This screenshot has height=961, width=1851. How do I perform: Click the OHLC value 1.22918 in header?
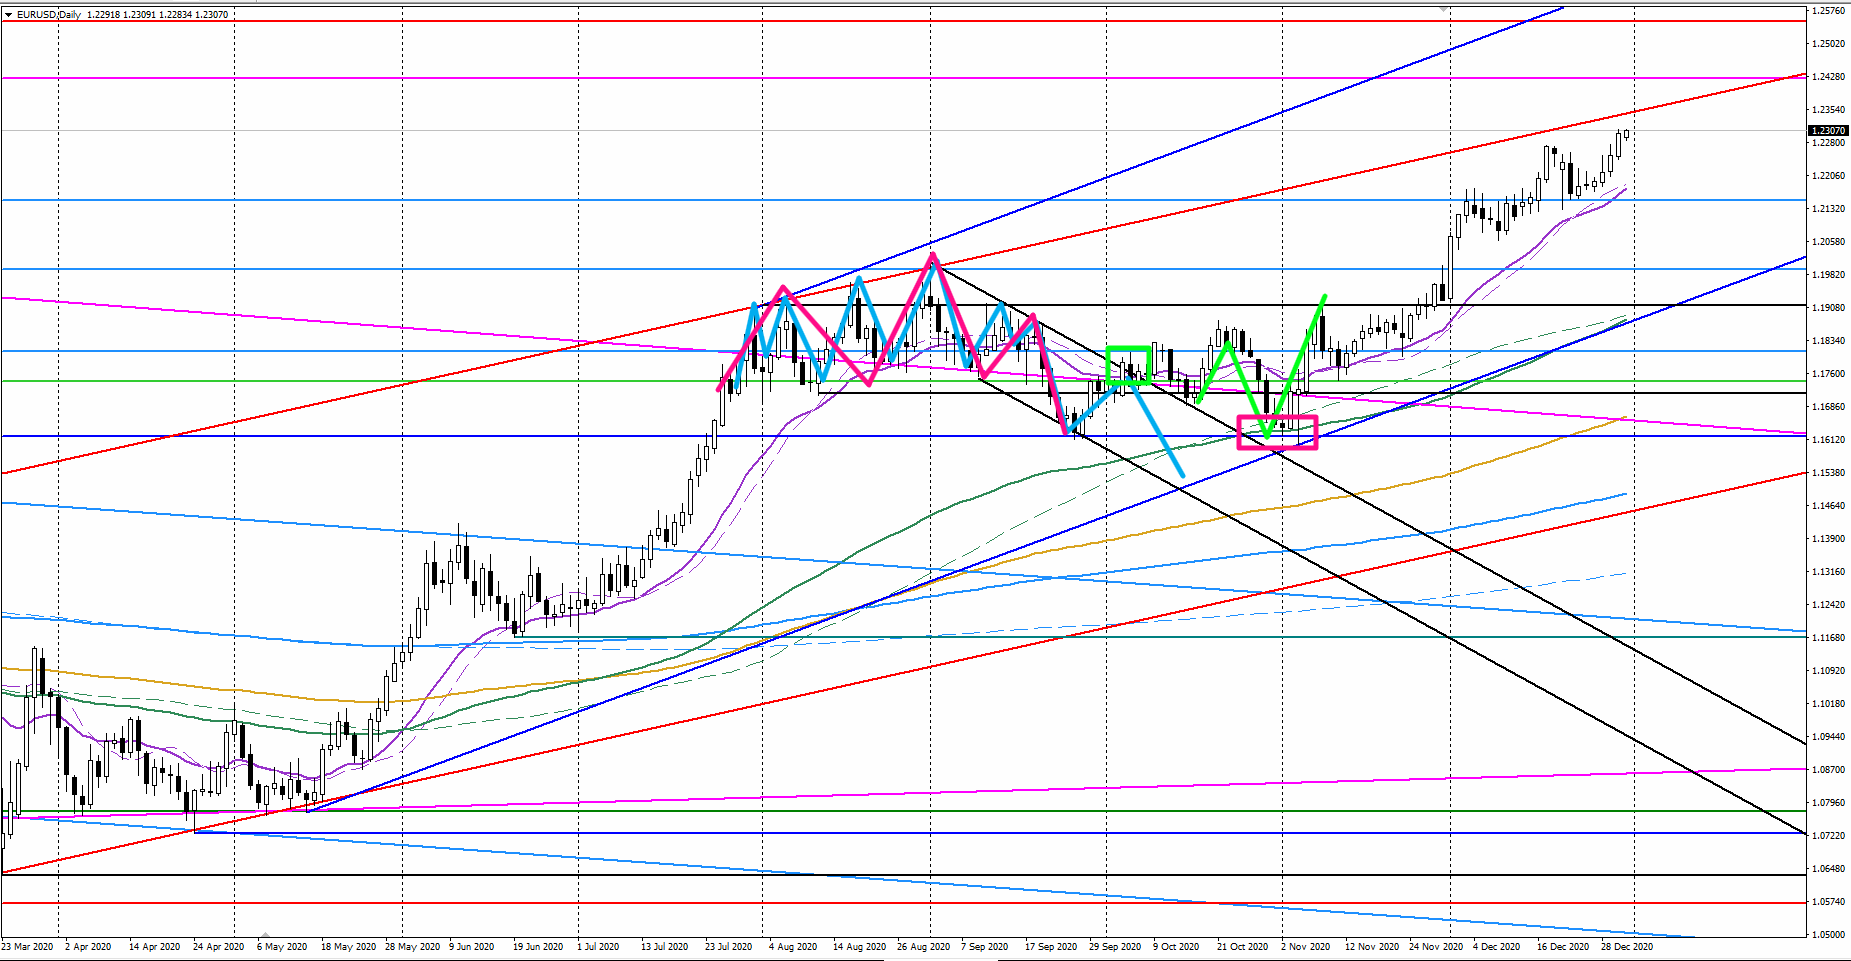tap(103, 15)
